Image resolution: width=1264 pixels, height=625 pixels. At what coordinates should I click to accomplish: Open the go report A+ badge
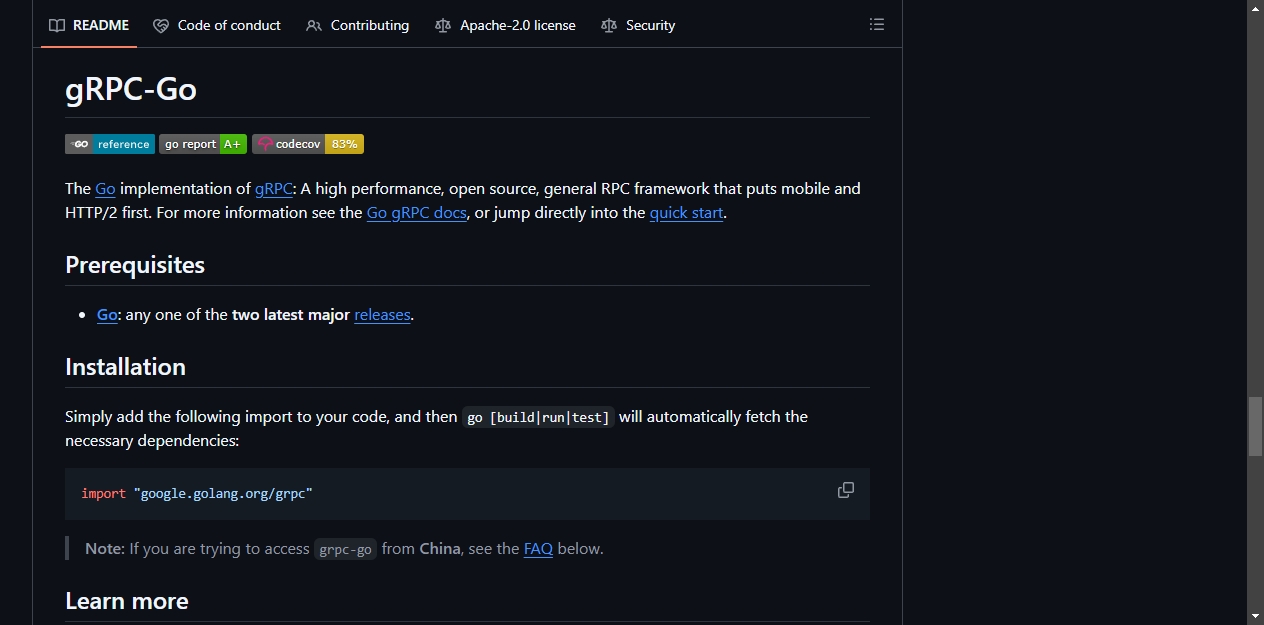point(203,144)
